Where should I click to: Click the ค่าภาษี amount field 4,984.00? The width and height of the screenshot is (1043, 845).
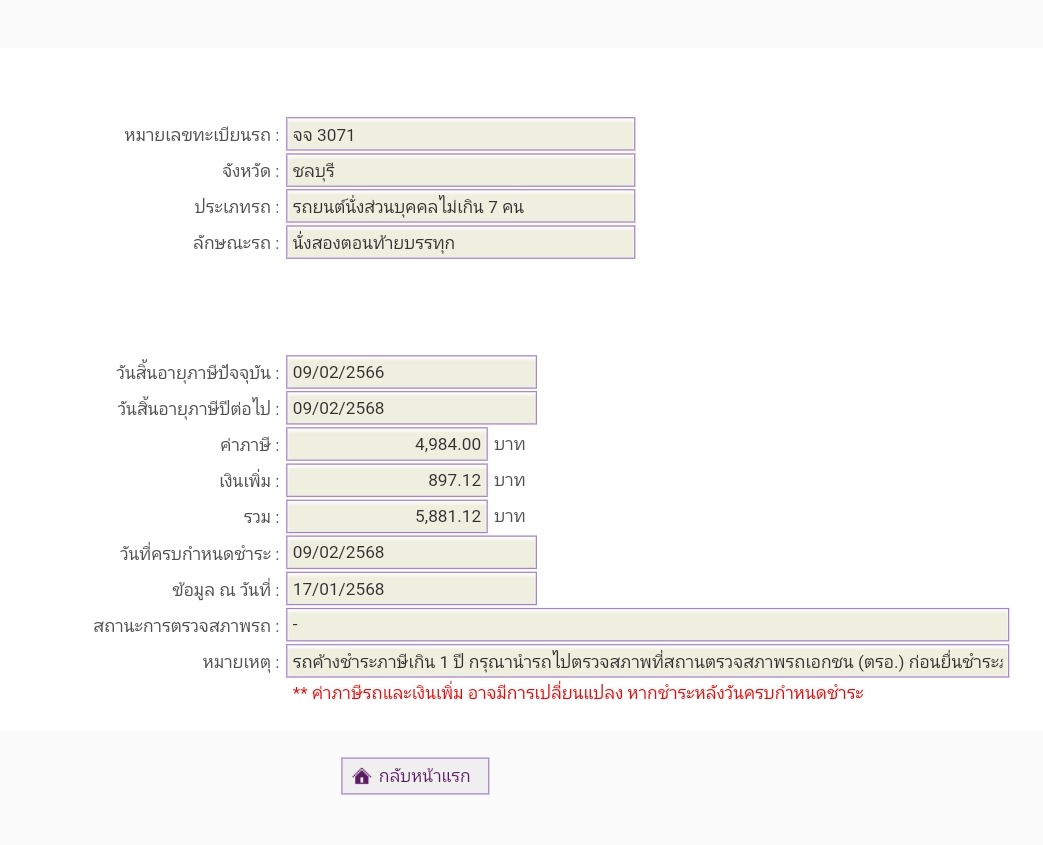(x=386, y=444)
